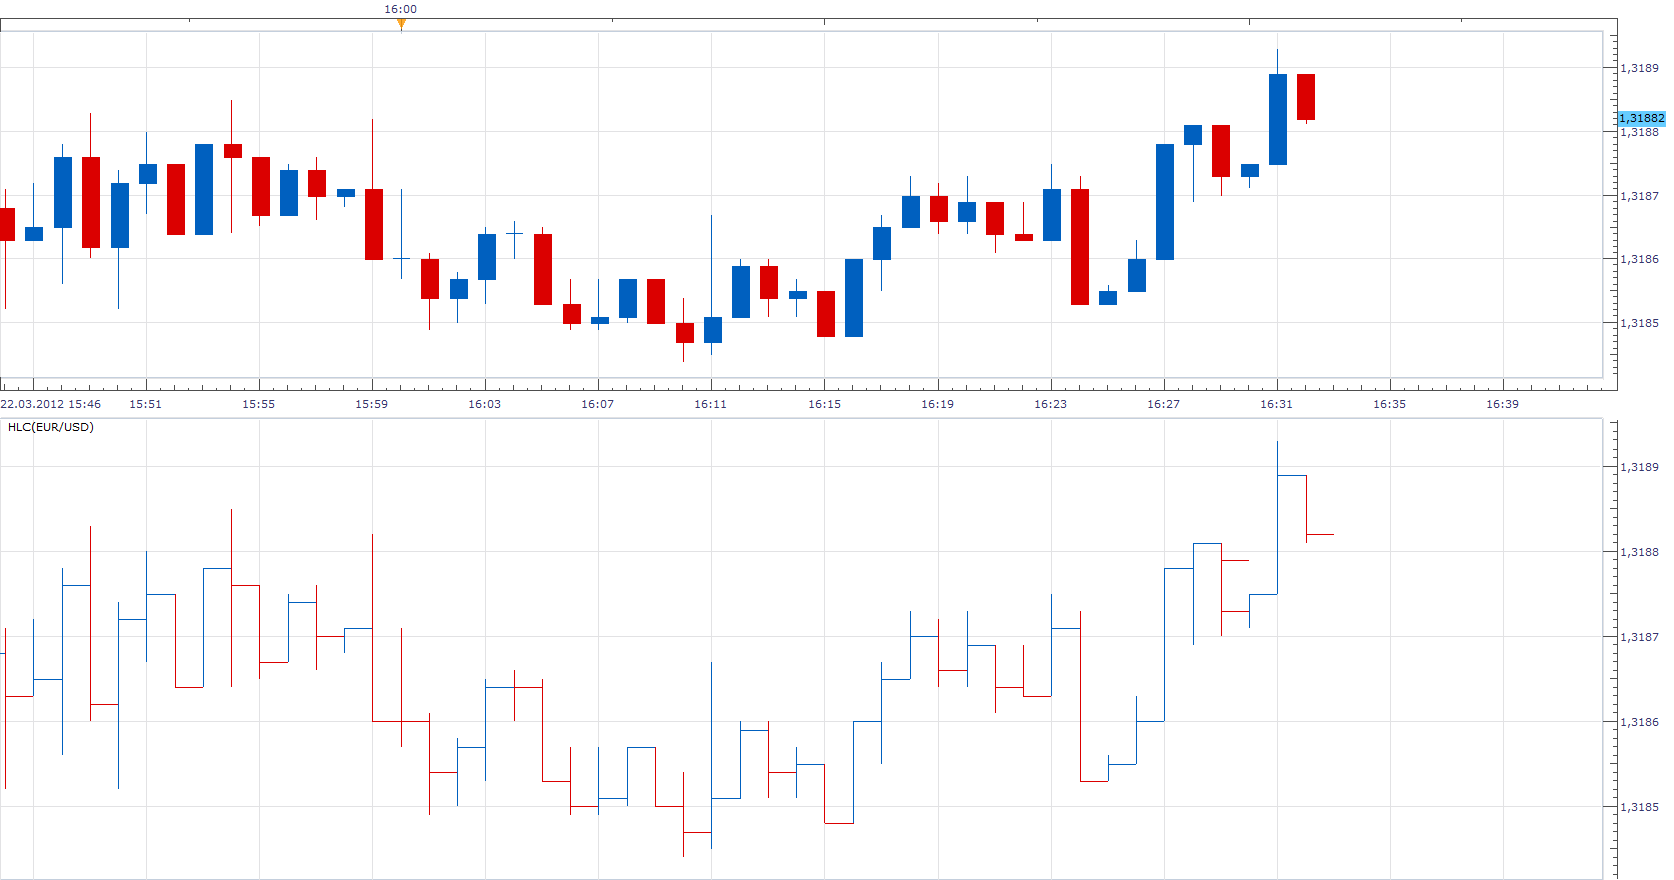Click the orange 16:00 marker triangle
This screenshot has height=880, width=1674.
tap(401, 25)
